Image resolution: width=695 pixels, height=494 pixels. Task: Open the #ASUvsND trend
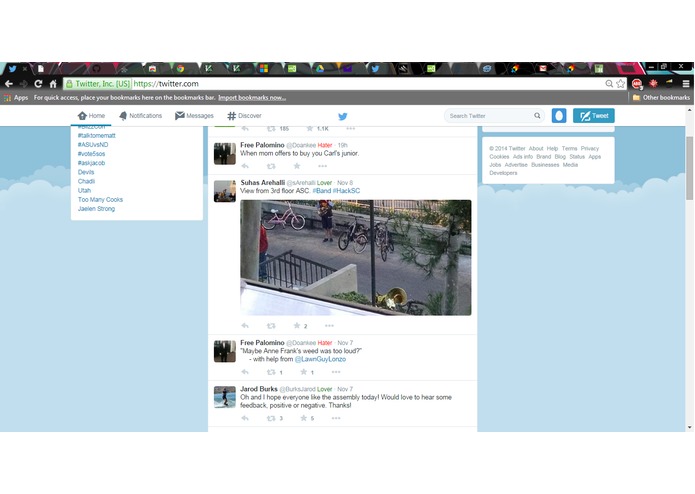pyautogui.click(x=93, y=144)
